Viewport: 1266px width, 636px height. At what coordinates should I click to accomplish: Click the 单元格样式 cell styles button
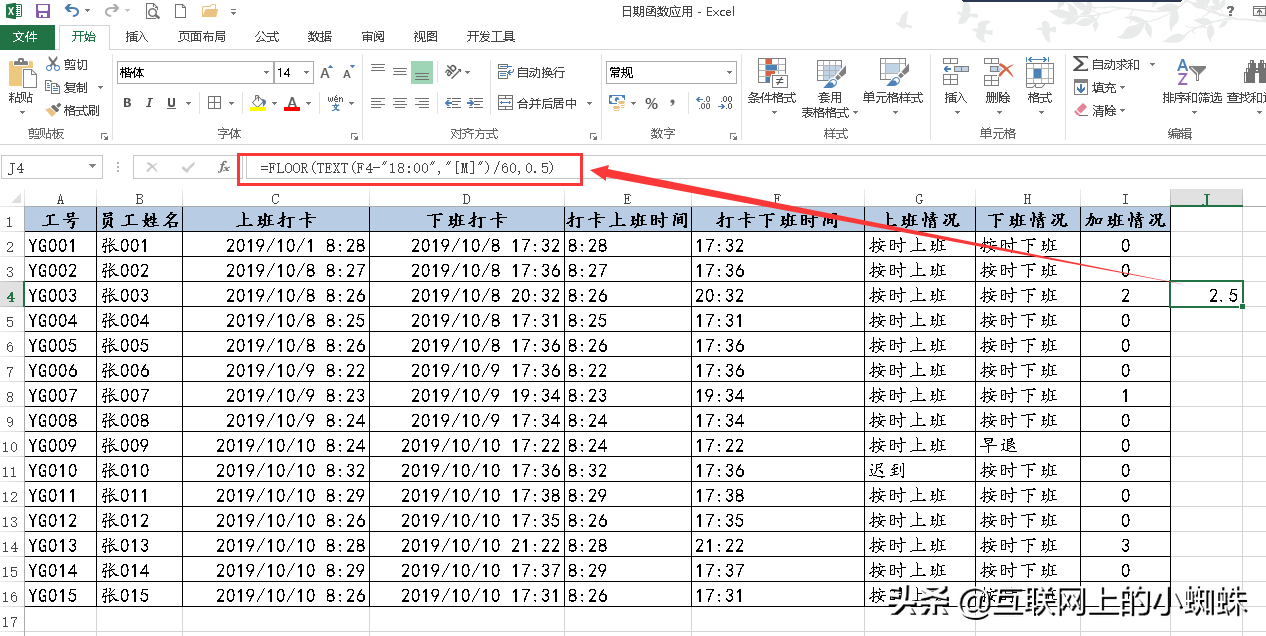[893, 84]
